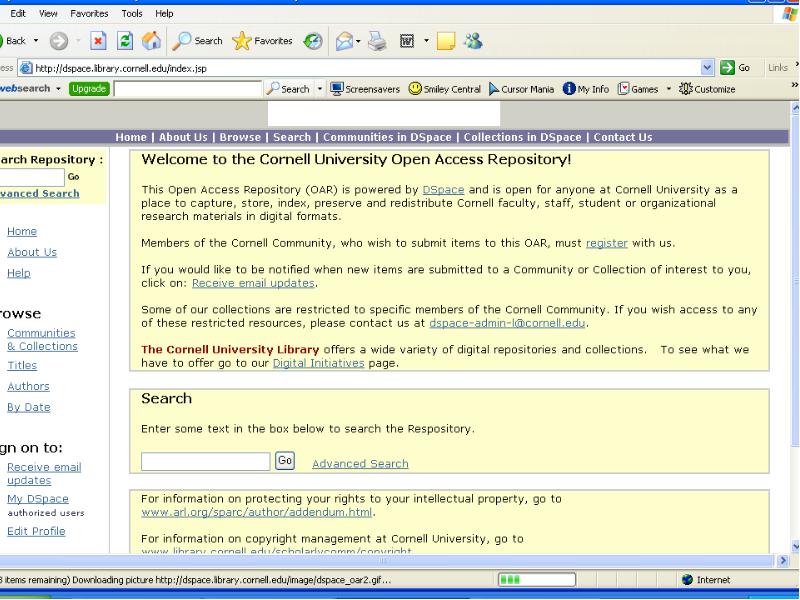Viewport: 800px width, 600px height.
Task: Open the Messenger people icon
Action: [473, 41]
